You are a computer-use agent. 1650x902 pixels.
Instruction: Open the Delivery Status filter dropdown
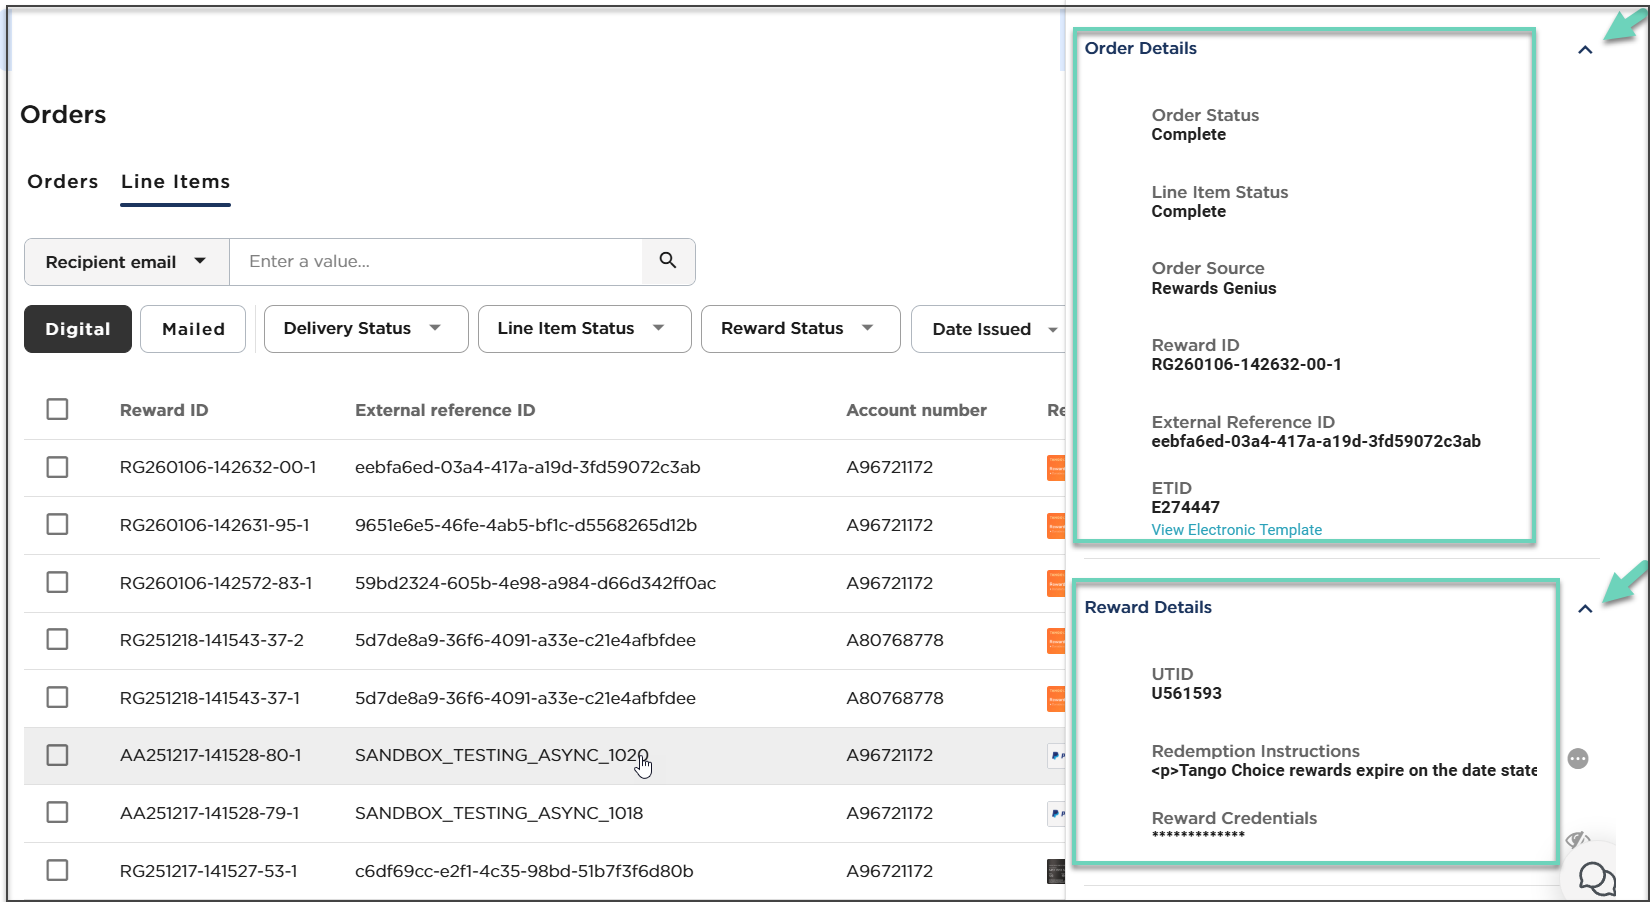coord(365,329)
